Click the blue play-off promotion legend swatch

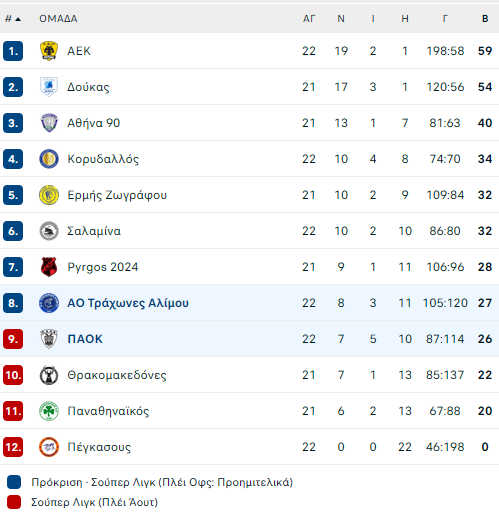(x=14, y=482)
